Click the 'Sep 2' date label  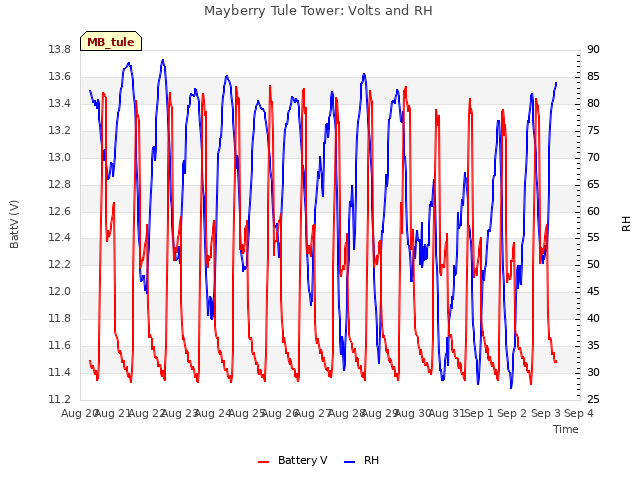coord(512,414)
